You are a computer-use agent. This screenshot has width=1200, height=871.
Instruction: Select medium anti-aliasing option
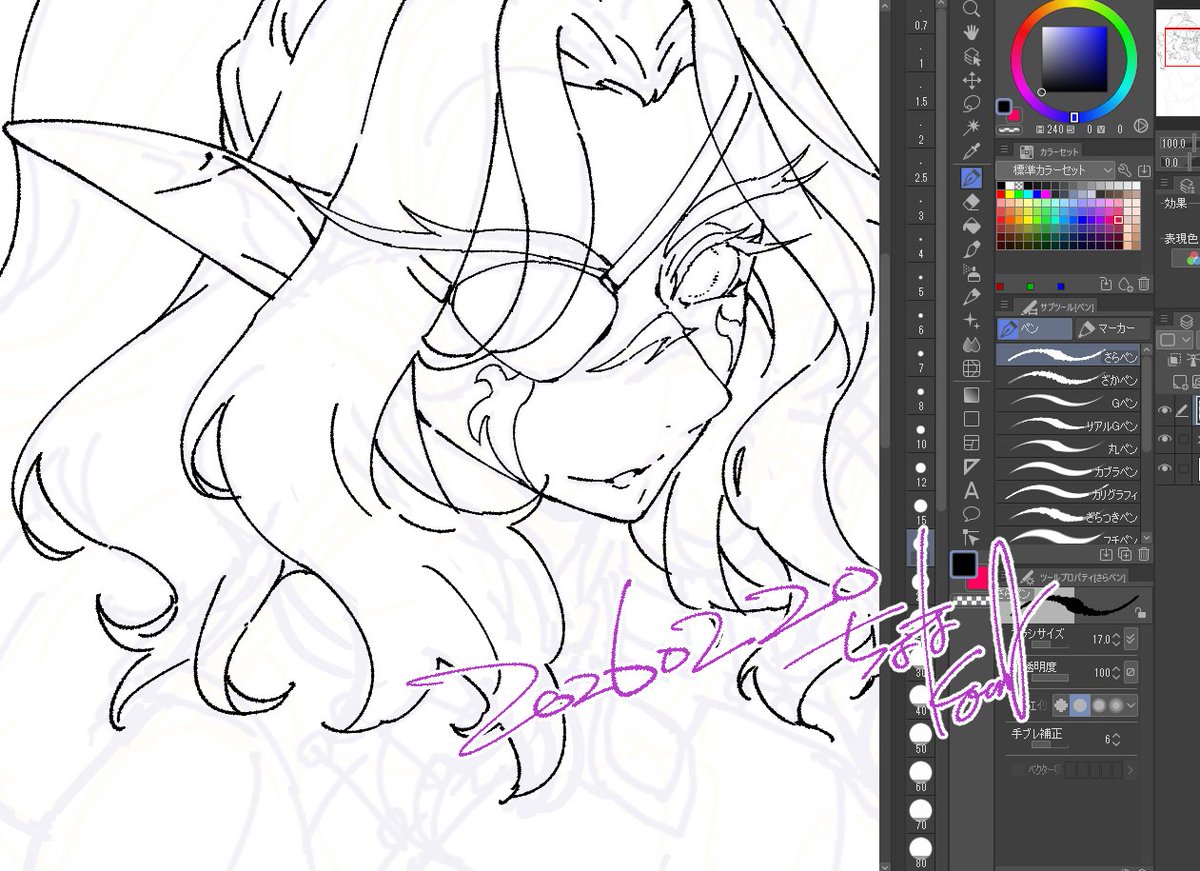(x=1099, y=706)
